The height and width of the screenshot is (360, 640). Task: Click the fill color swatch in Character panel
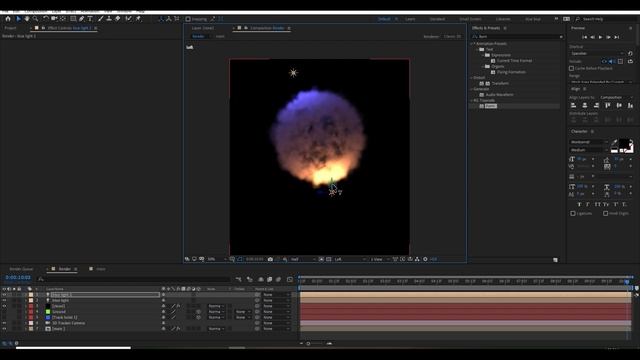624,144
